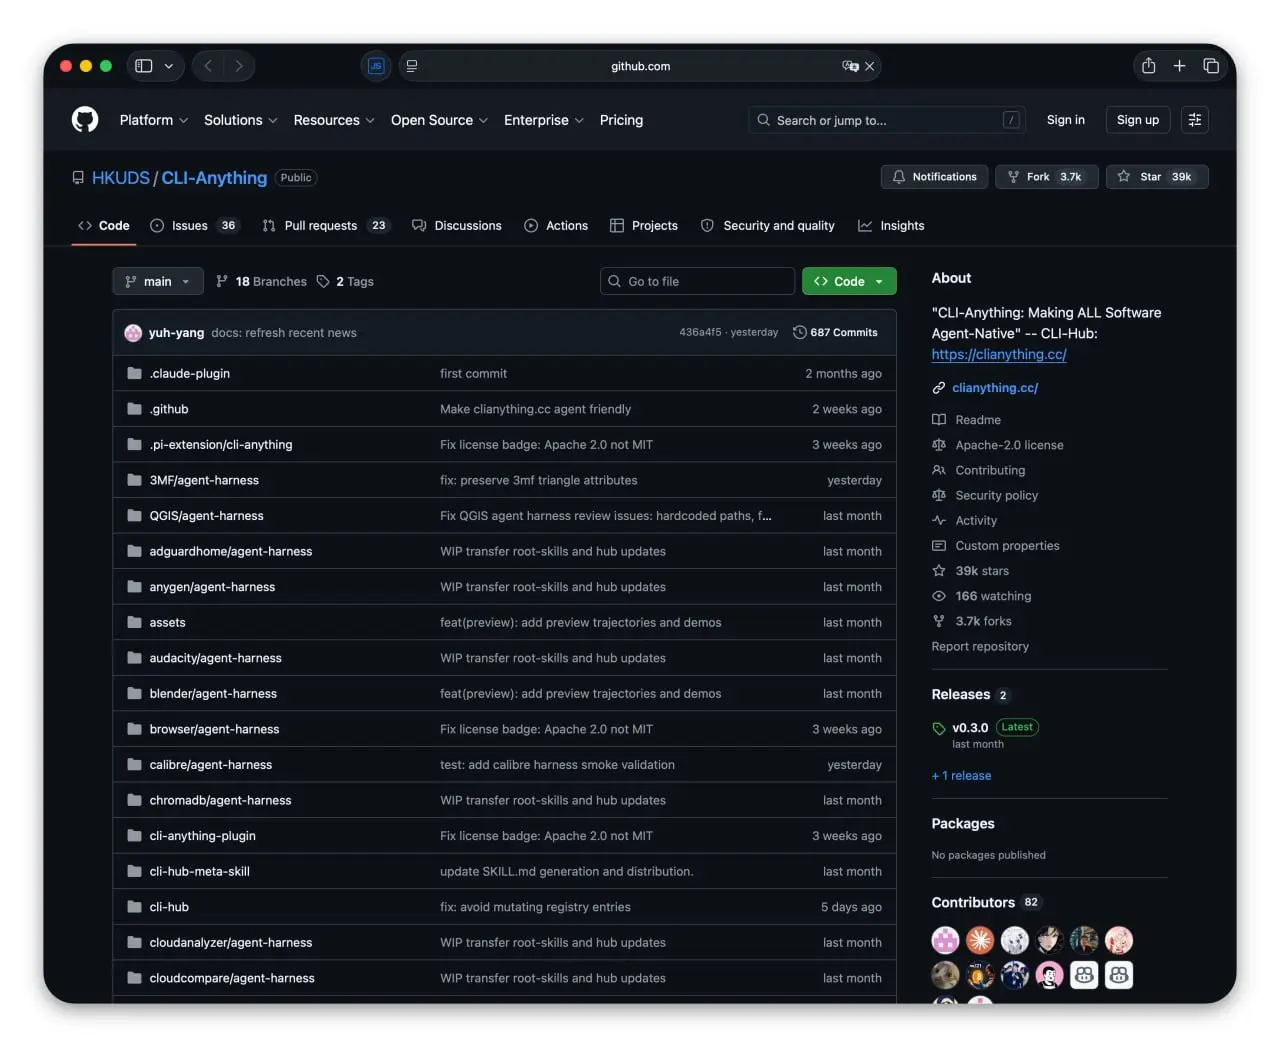The height and width of the screenshot is (1047, 1280).
Task: Open the GitHub home logo
Action: coord(85,120)
